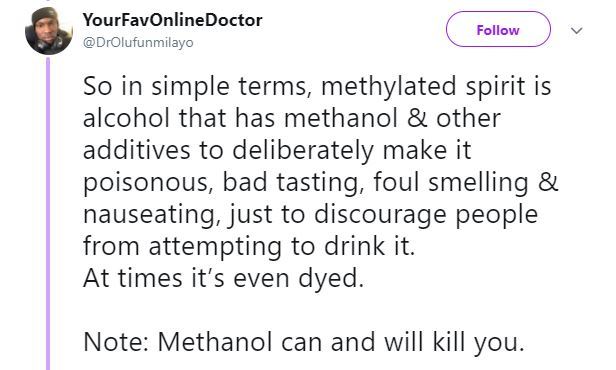Open the tweet options chevron menu
The height and width of the screenshot is (370, 616).
(x=576, y=30)
